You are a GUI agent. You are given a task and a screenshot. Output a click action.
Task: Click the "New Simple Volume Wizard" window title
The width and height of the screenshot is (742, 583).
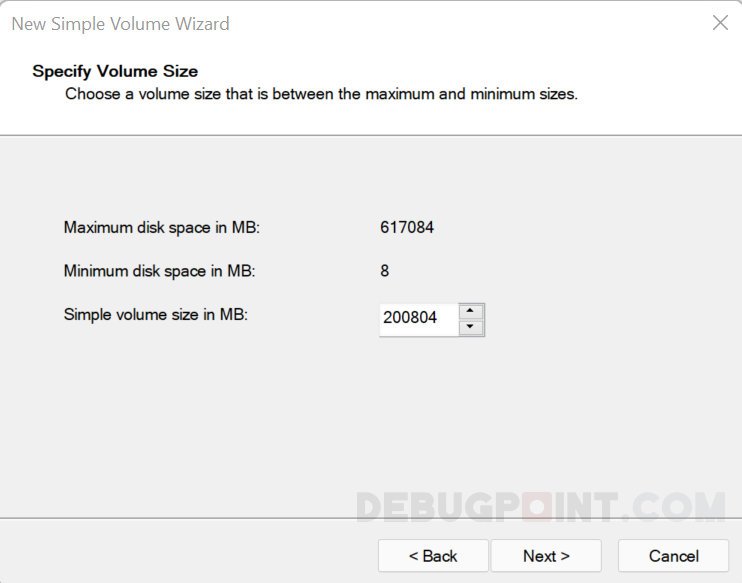coord(120,23)
